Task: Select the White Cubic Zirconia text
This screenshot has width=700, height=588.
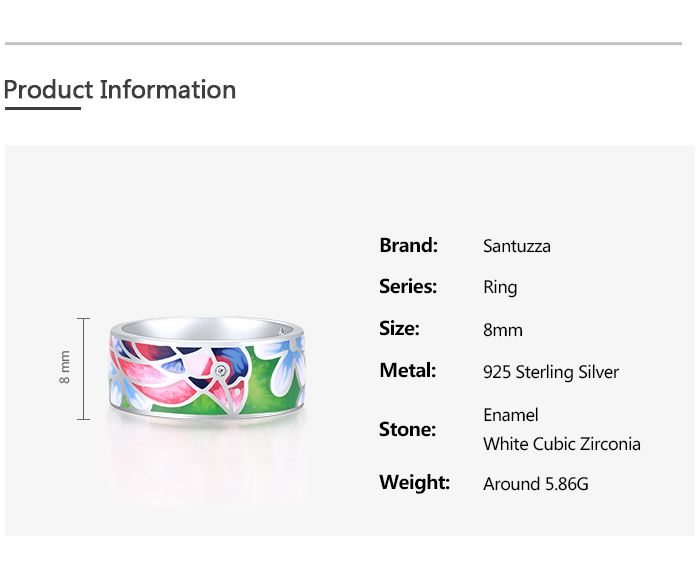Action: pos(561,444)
